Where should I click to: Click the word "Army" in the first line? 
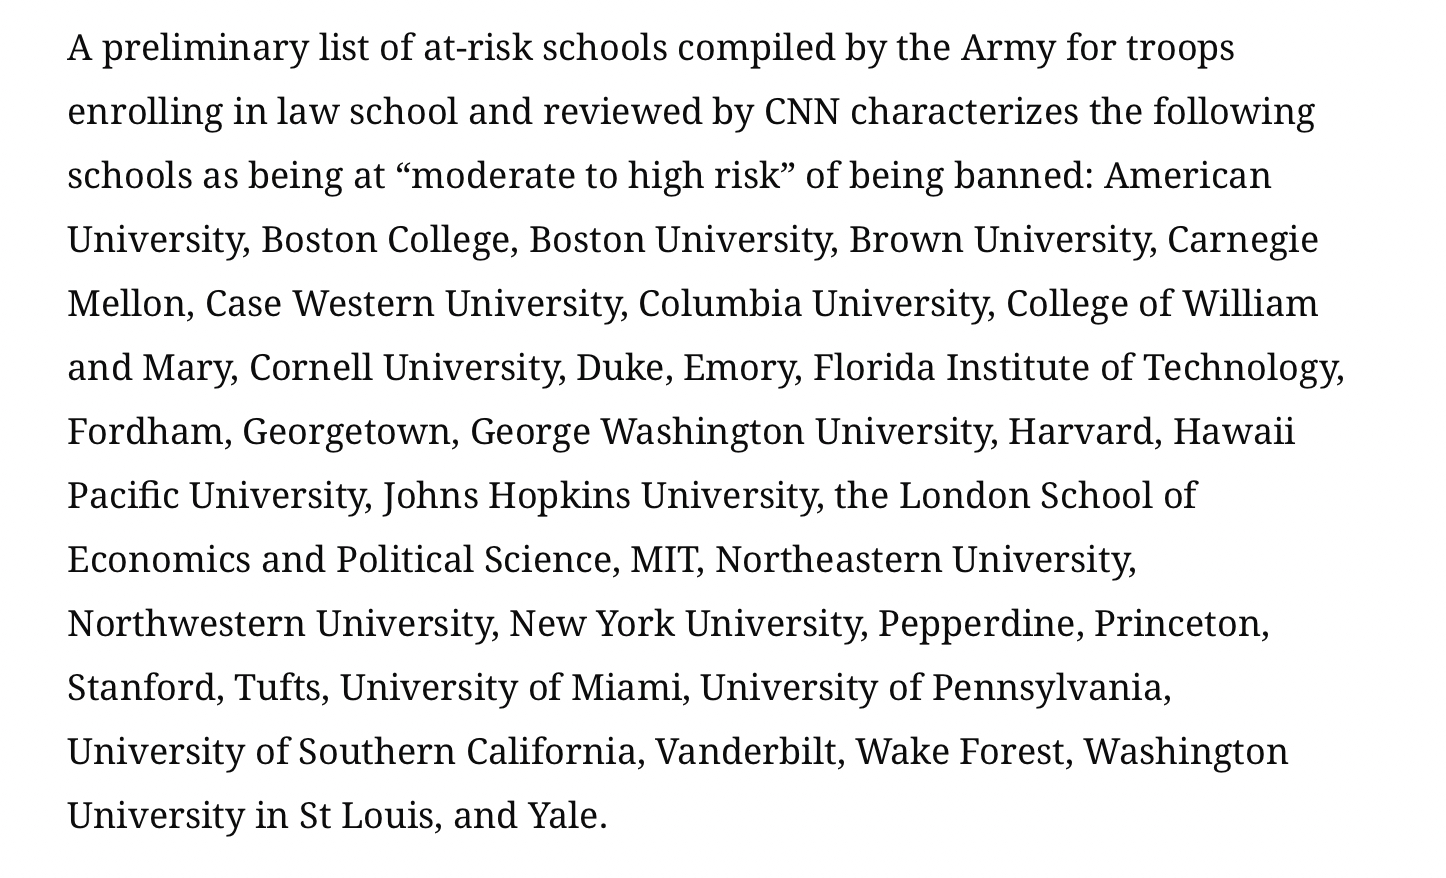click(x=1007, y=48)
